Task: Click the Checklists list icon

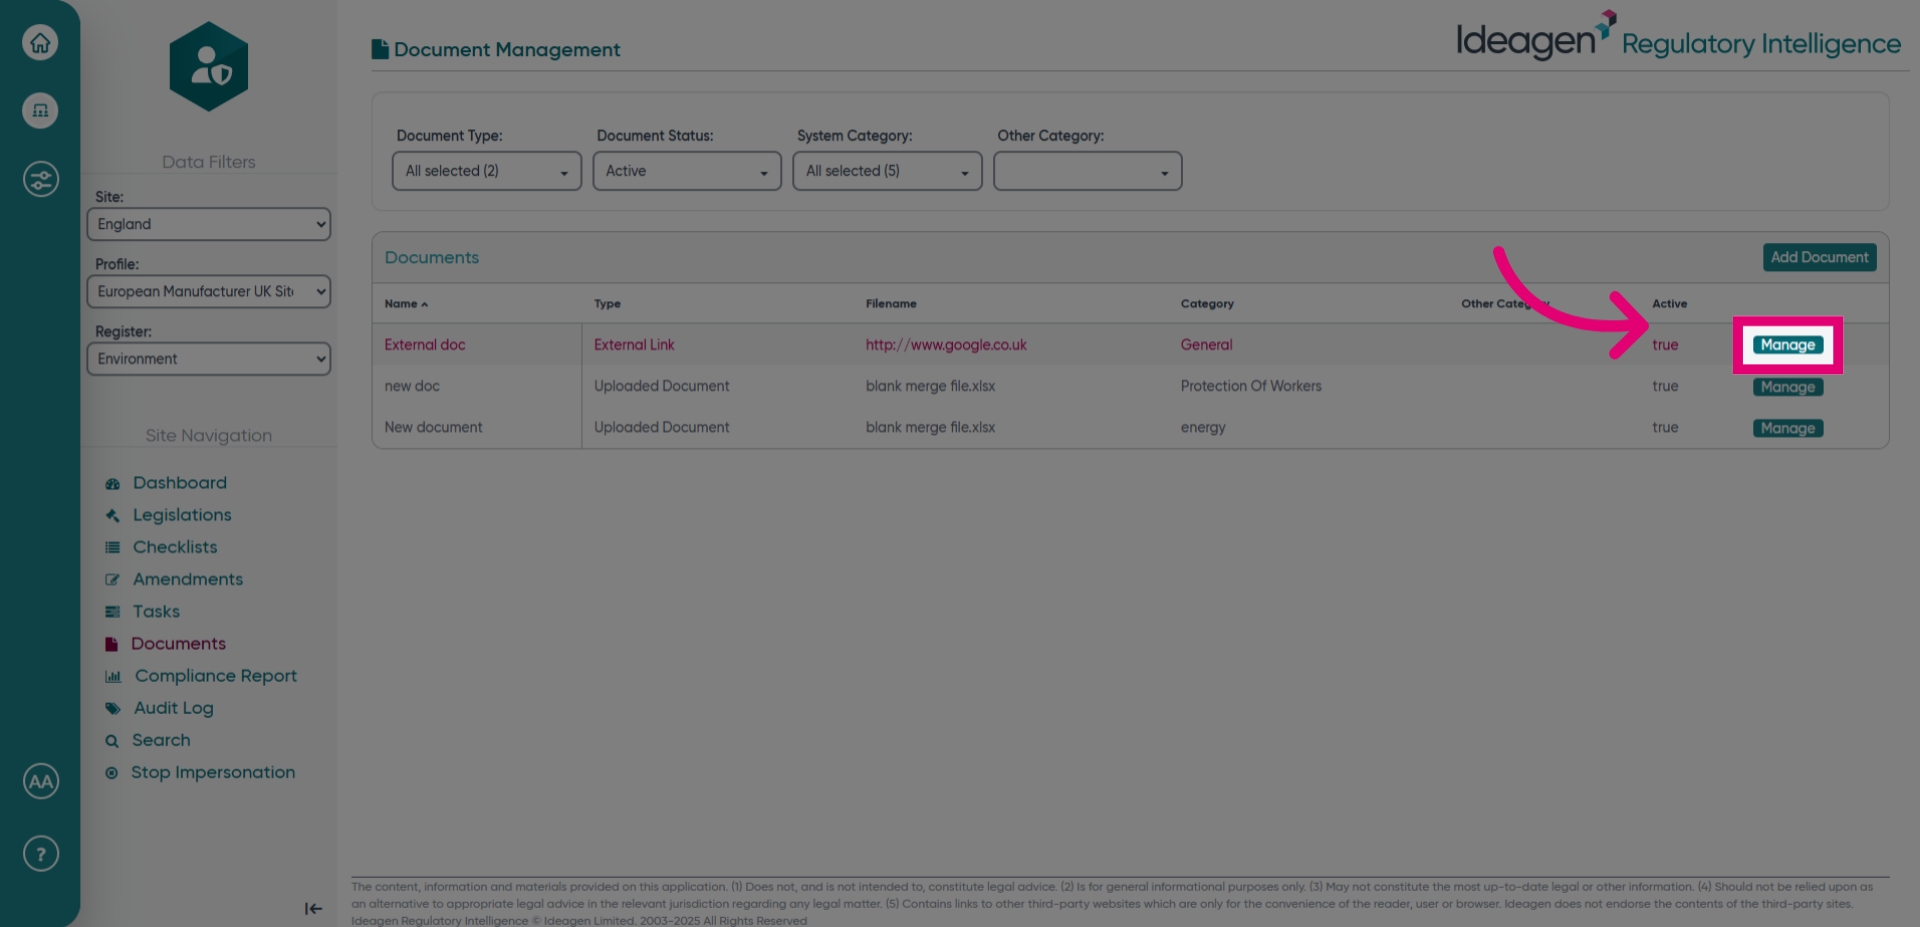Action: [x=112, y=548]
